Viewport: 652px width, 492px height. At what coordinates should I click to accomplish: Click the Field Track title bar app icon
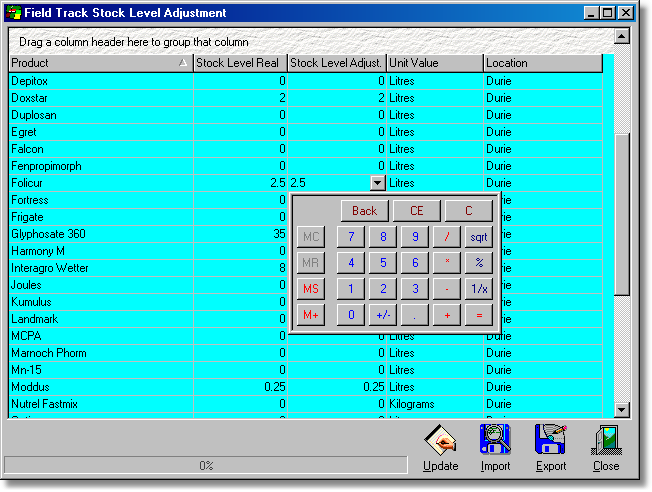[13, 12]
